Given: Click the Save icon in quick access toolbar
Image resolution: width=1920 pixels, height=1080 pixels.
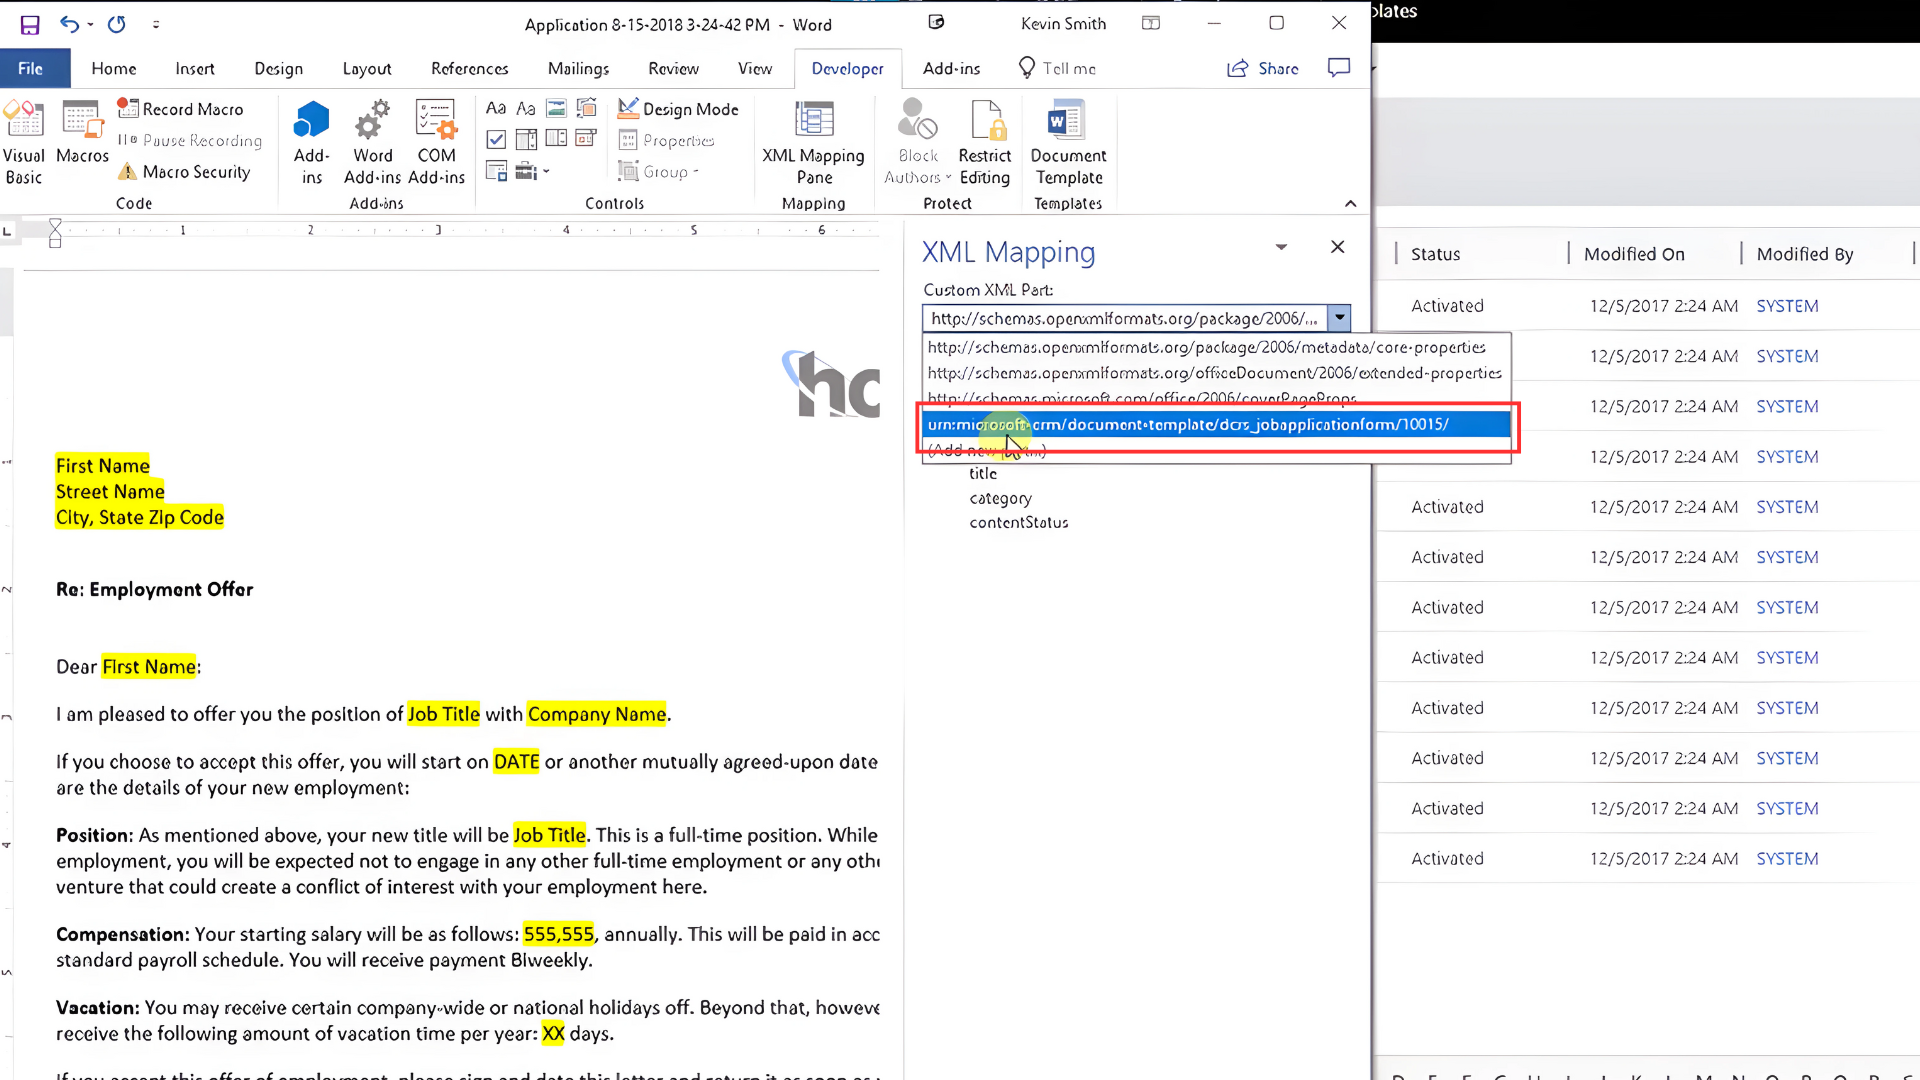Looking at the screenshot, I should [30, 24].
